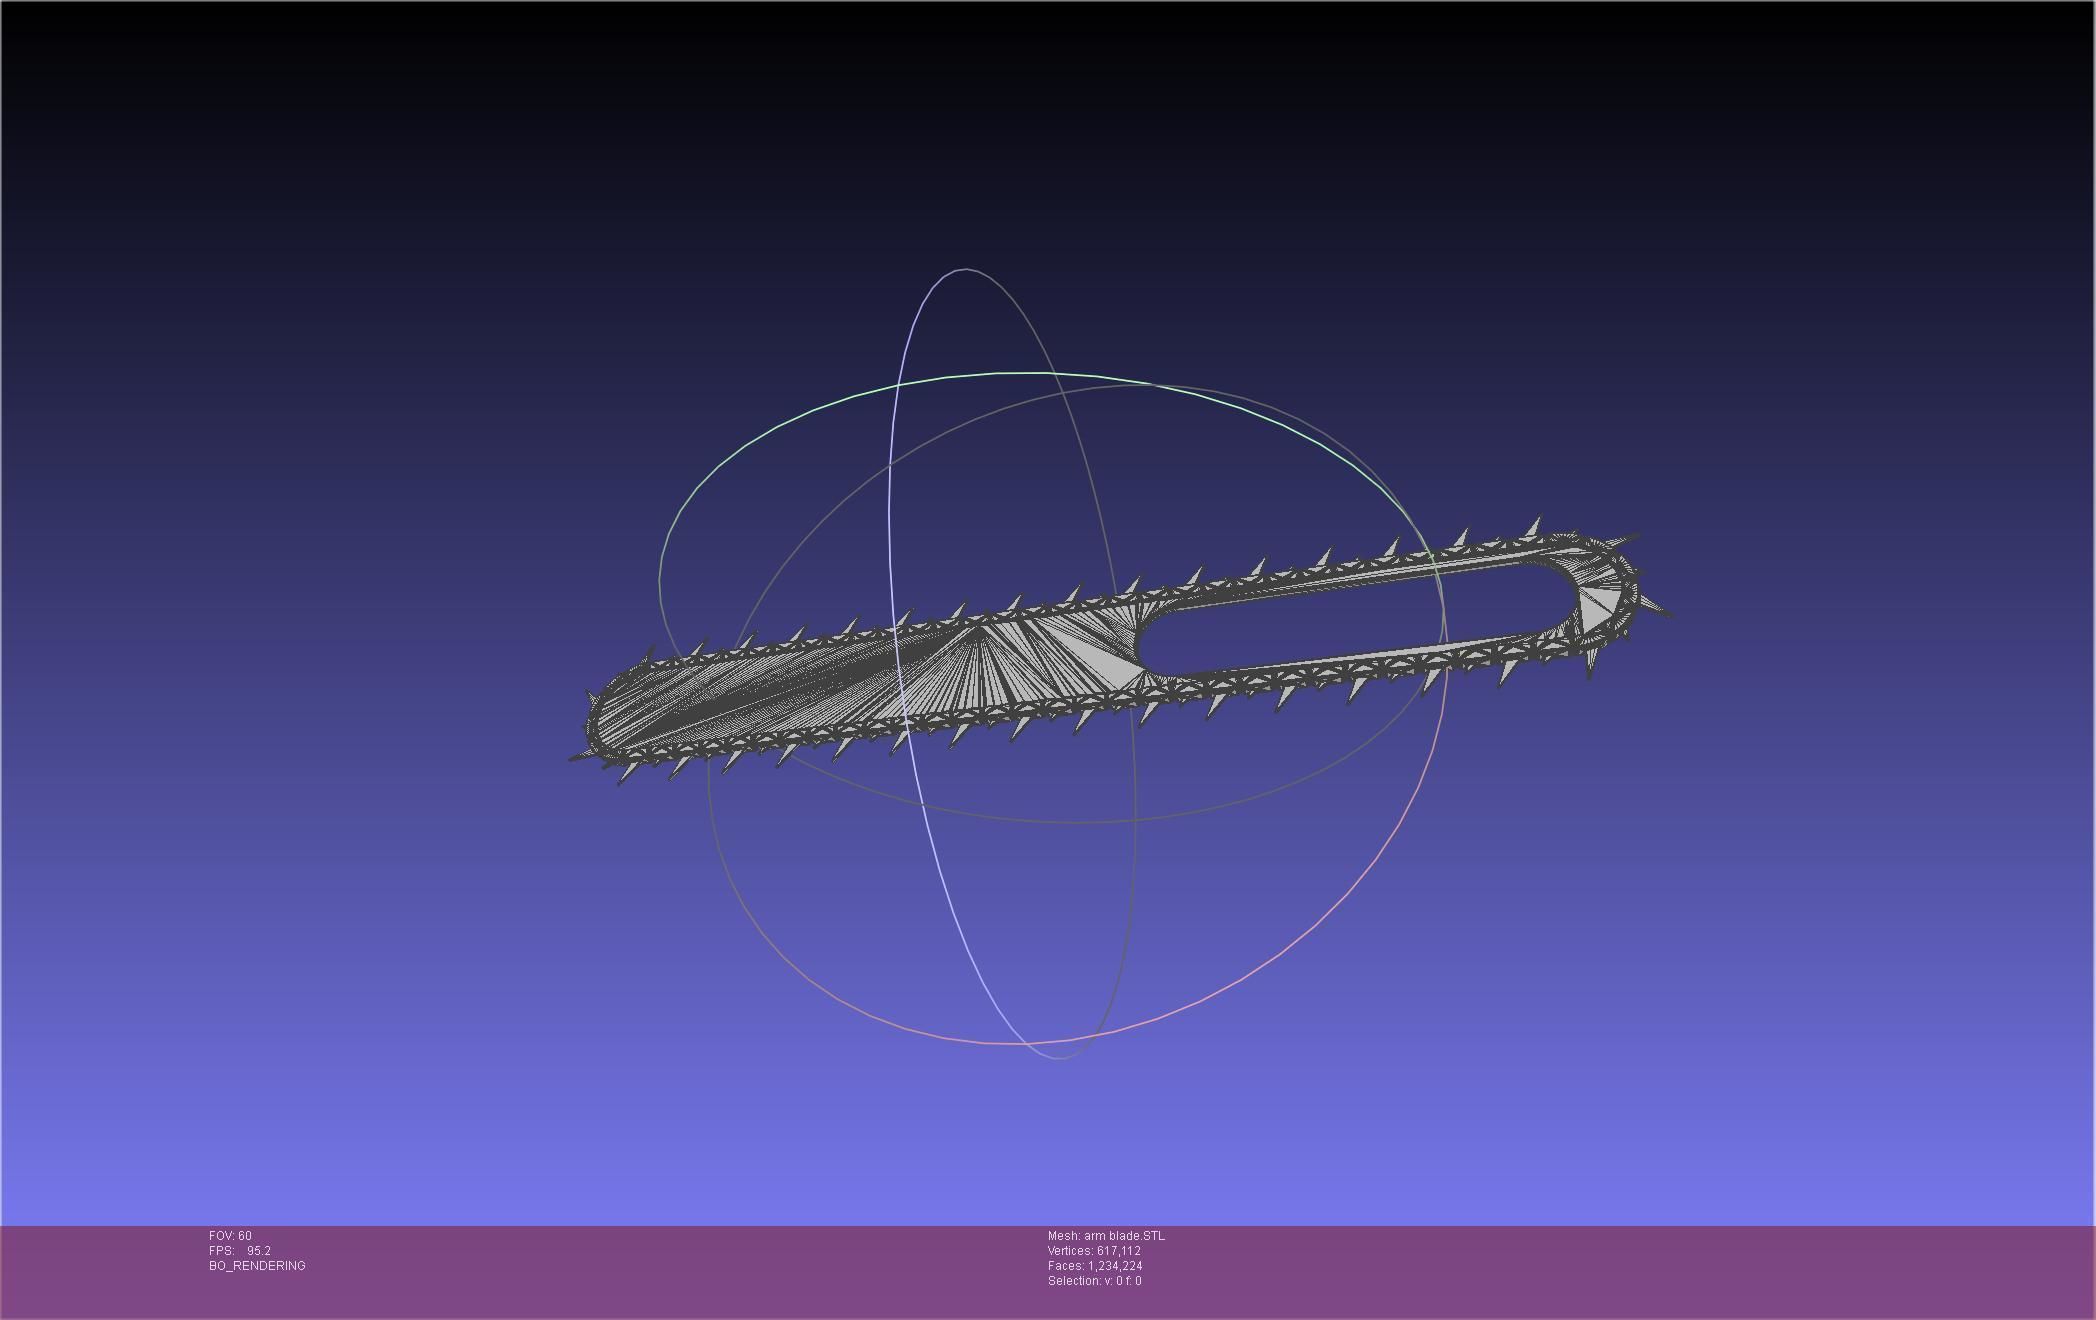The image size is (2096, 1320).
Task: Select the Selection: v: 0 f: 0 text
Action: click(x=1094, y=1281)
